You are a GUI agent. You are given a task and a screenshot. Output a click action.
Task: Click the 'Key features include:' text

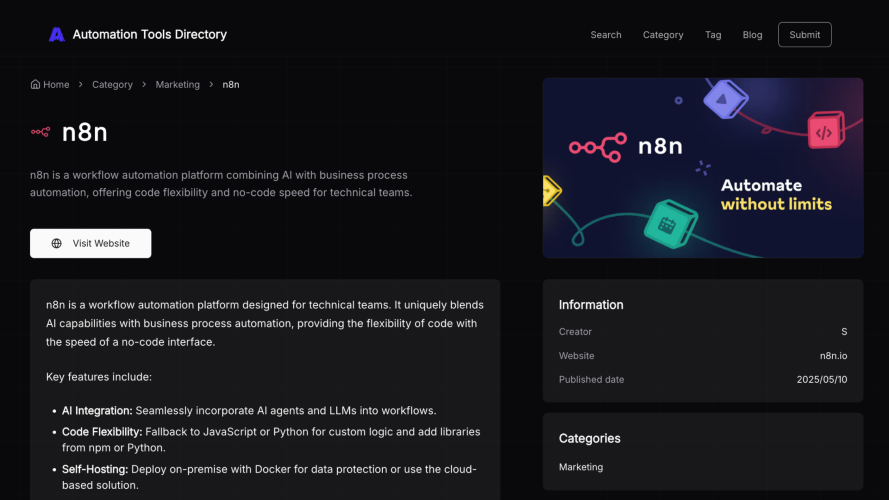[99, 376]
